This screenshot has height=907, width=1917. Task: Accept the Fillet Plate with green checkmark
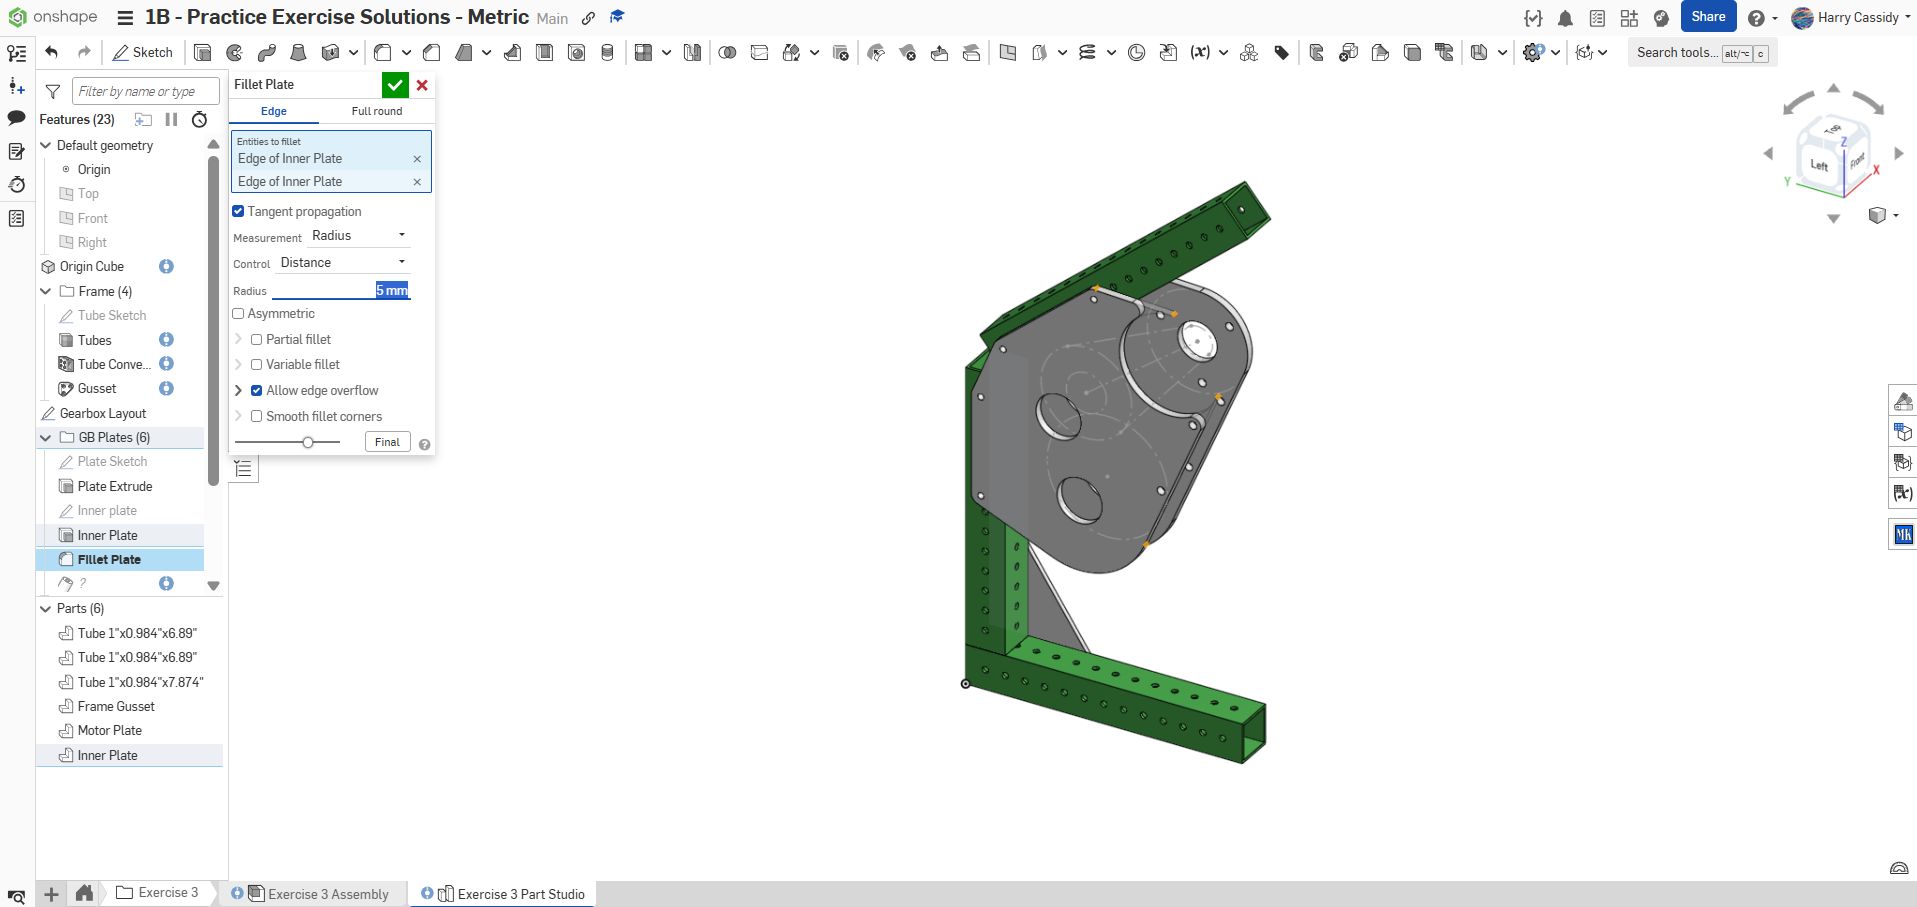(395, 85)
